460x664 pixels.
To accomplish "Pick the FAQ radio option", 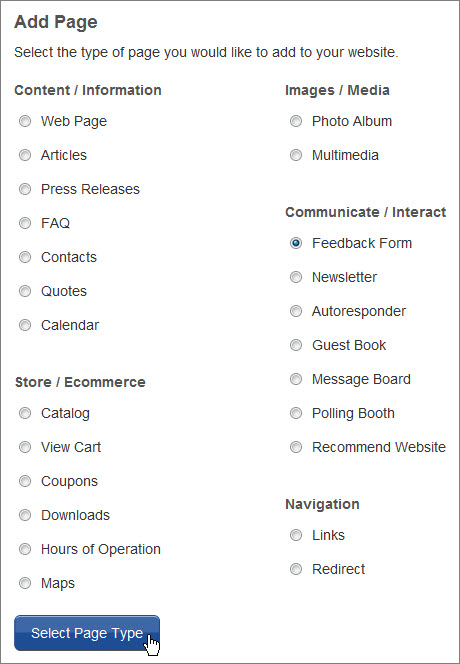I will (x=25, y=223).
